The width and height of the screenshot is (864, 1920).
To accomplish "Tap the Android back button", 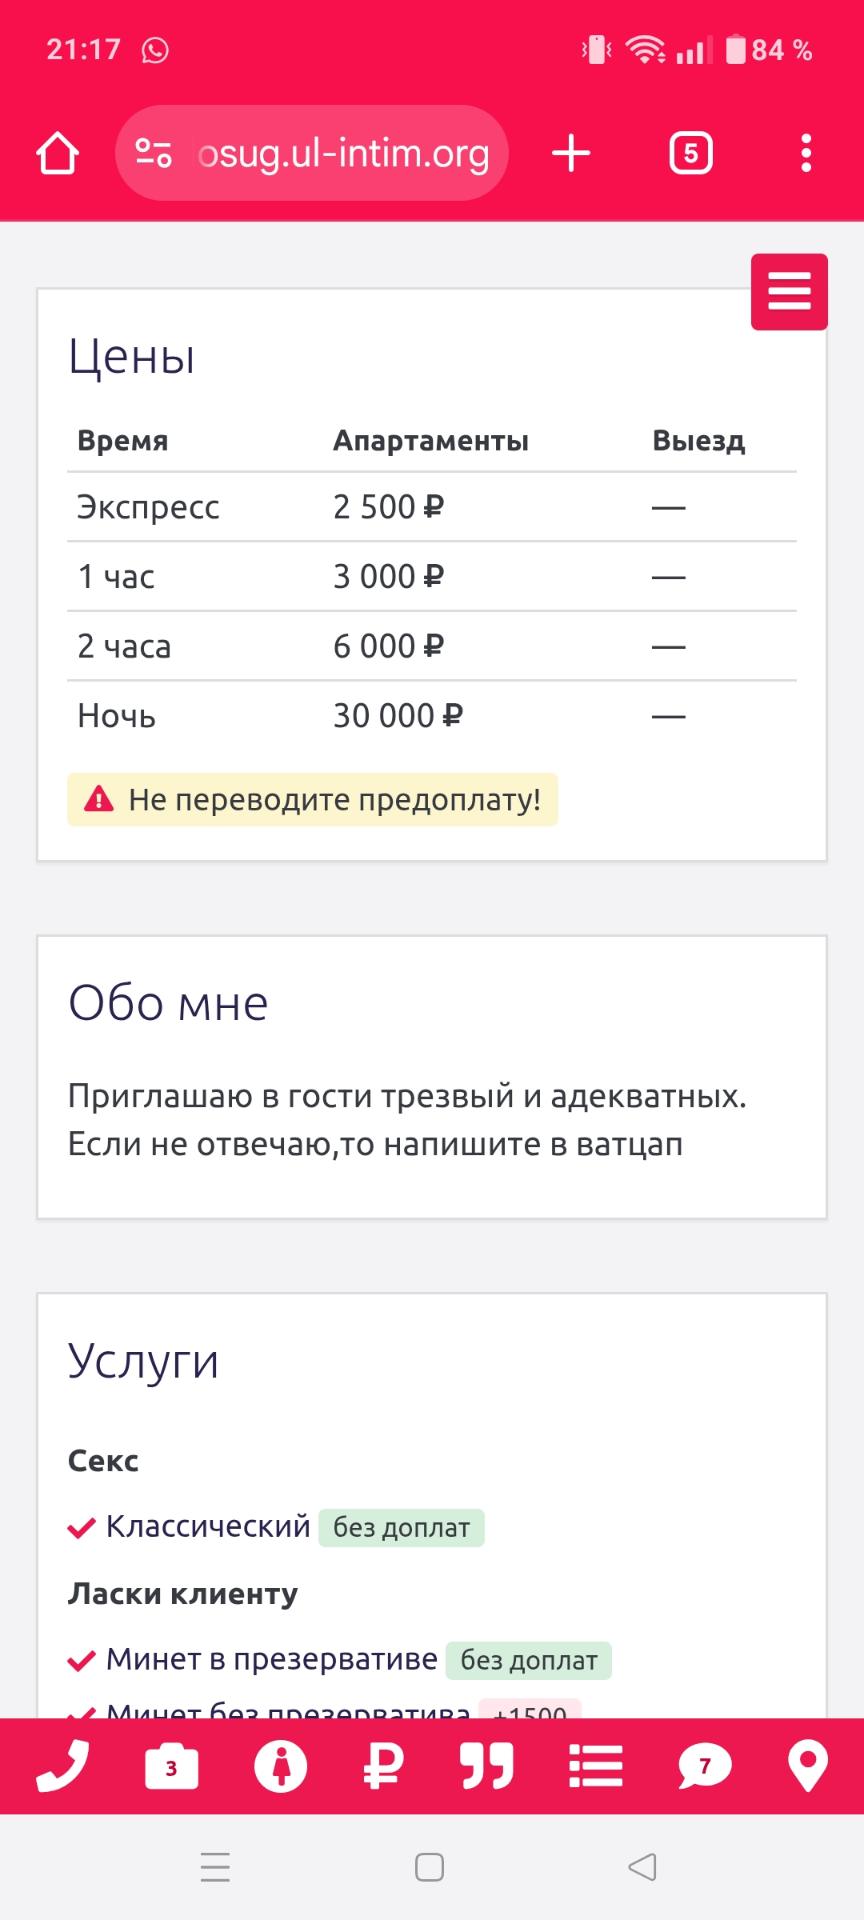I will (642, 1867).
